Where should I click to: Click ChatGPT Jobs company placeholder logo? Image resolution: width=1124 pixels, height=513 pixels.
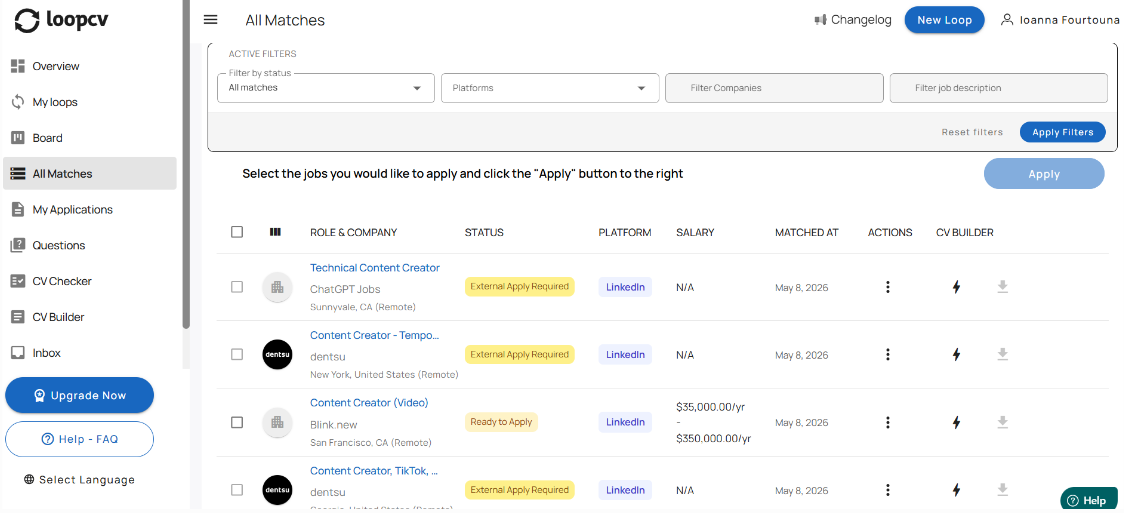(277, 287)
